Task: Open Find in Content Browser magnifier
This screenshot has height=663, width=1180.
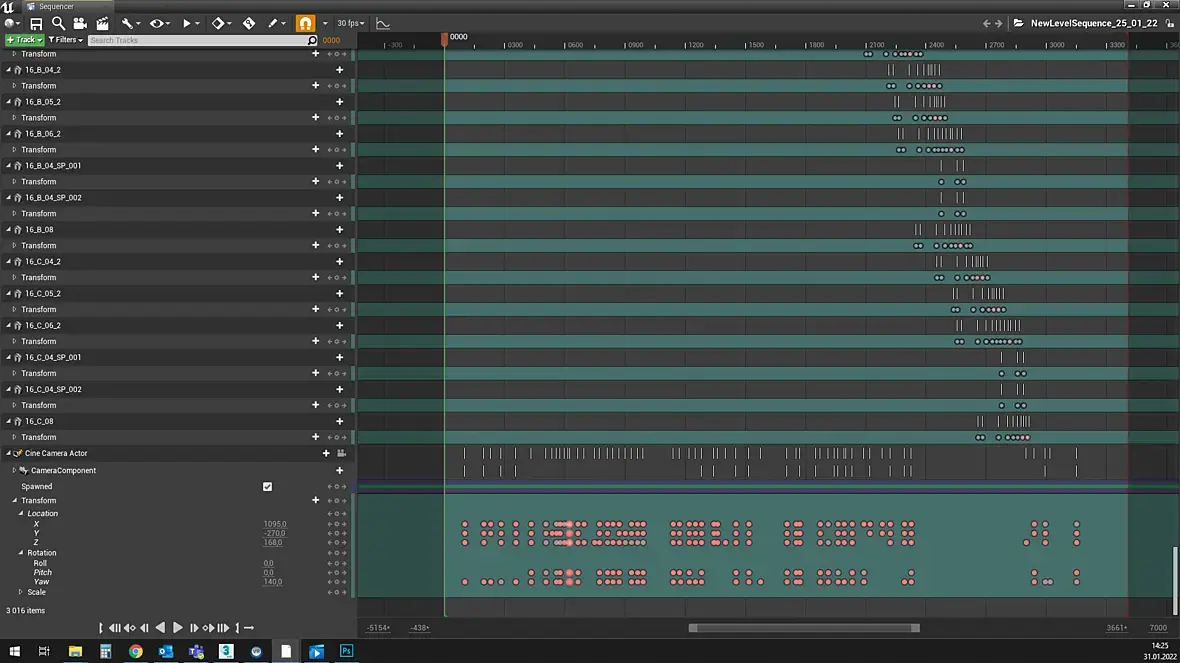Action: tap(58, 23)
